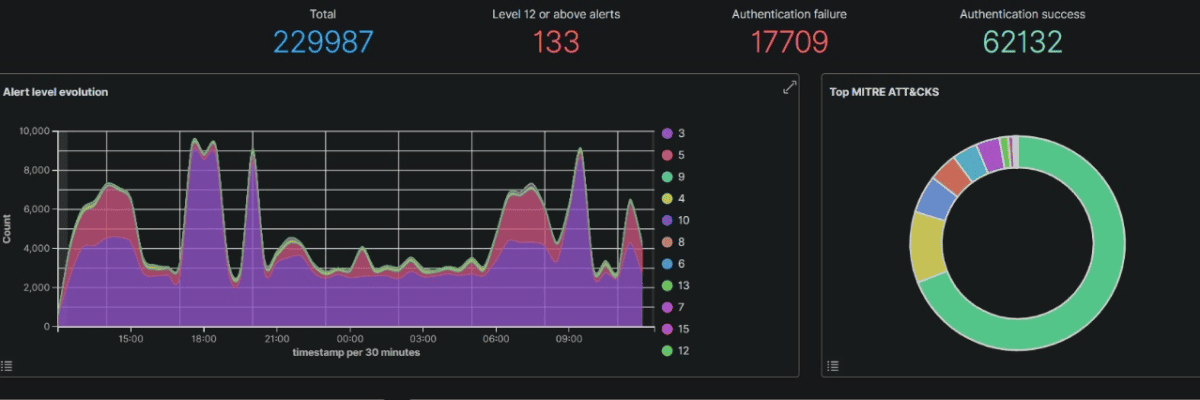Open Level 12 or above alerts value 133

point(555,42)
